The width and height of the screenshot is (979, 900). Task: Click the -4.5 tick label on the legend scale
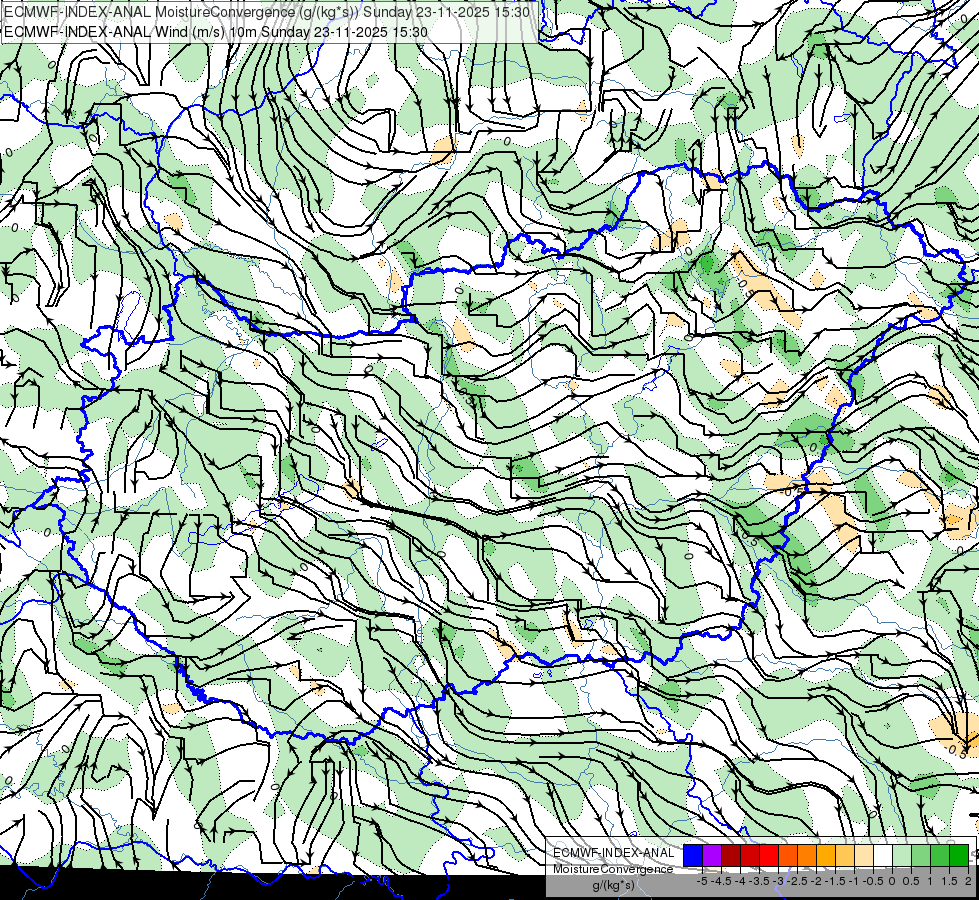[x=722, y=881]
